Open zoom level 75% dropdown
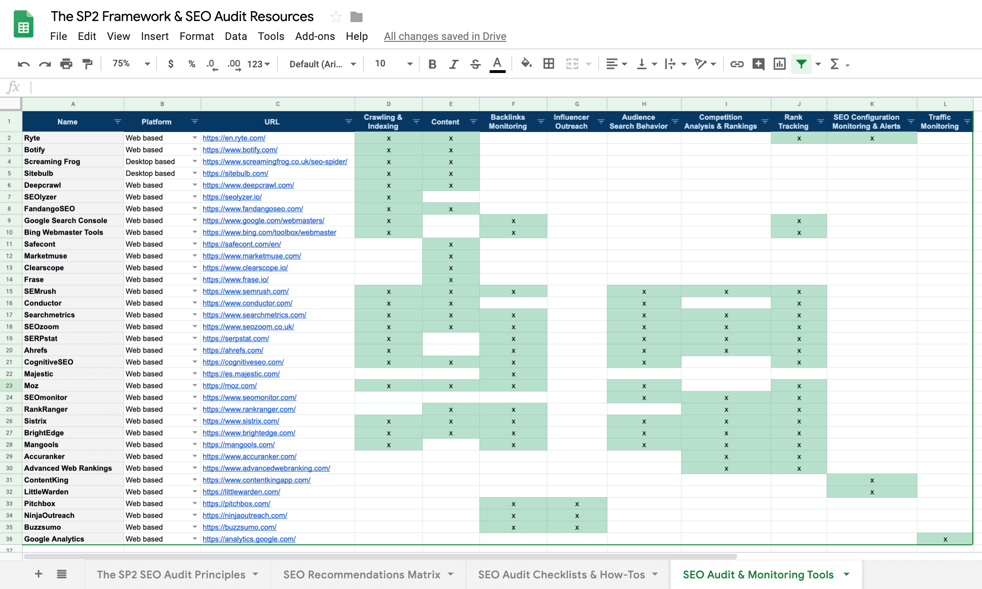 131,64
